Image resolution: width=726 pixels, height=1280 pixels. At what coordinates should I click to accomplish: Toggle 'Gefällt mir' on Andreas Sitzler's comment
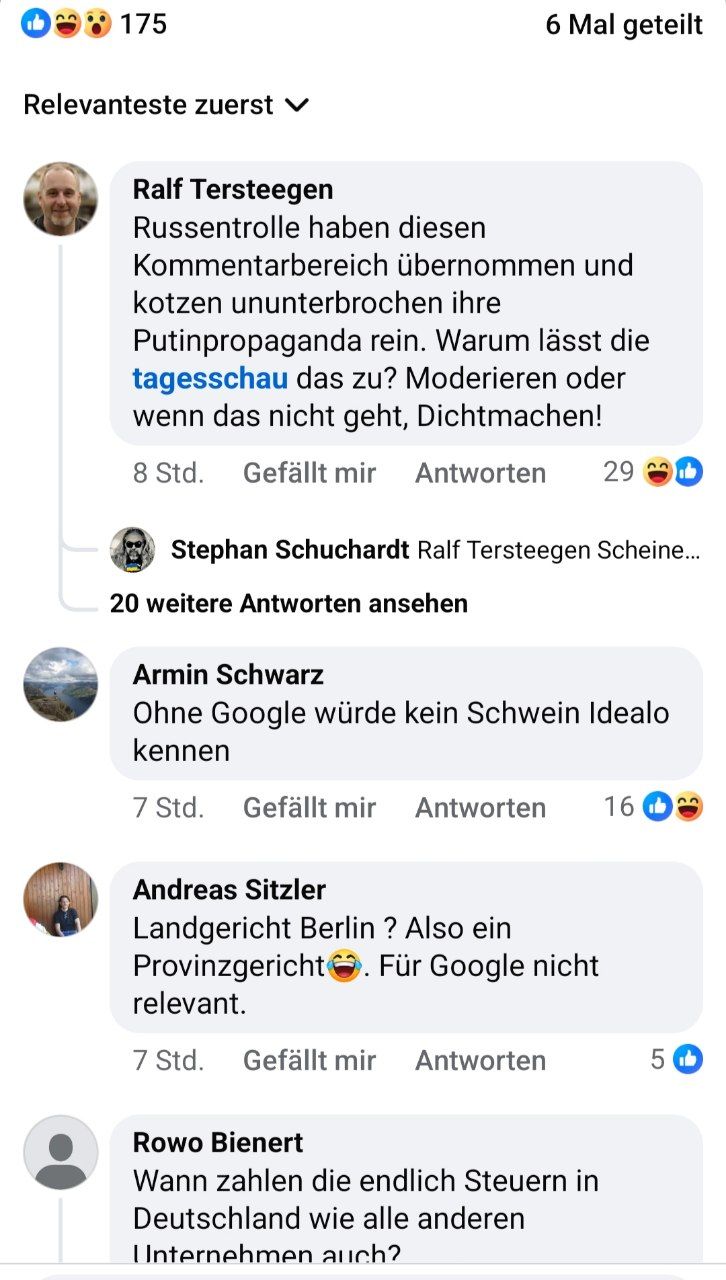click(309, 1060)
